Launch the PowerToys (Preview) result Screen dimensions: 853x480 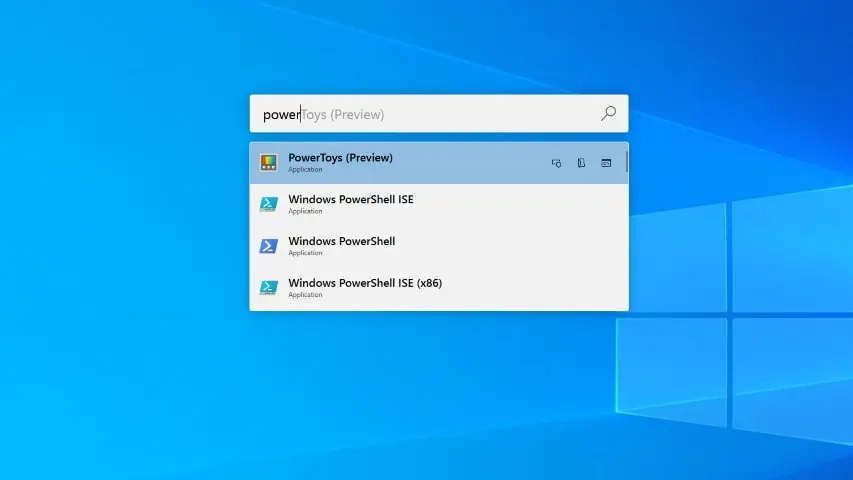point(340,158)
